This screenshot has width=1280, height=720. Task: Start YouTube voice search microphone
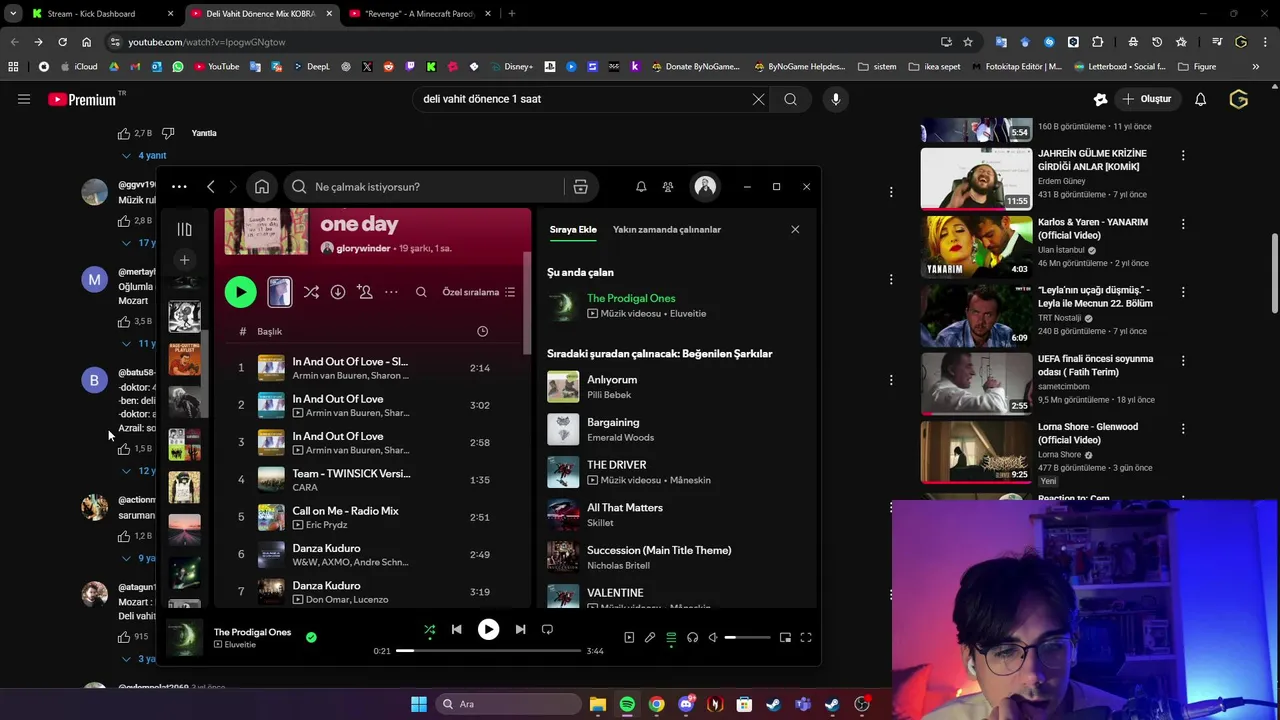coord(836,99)
